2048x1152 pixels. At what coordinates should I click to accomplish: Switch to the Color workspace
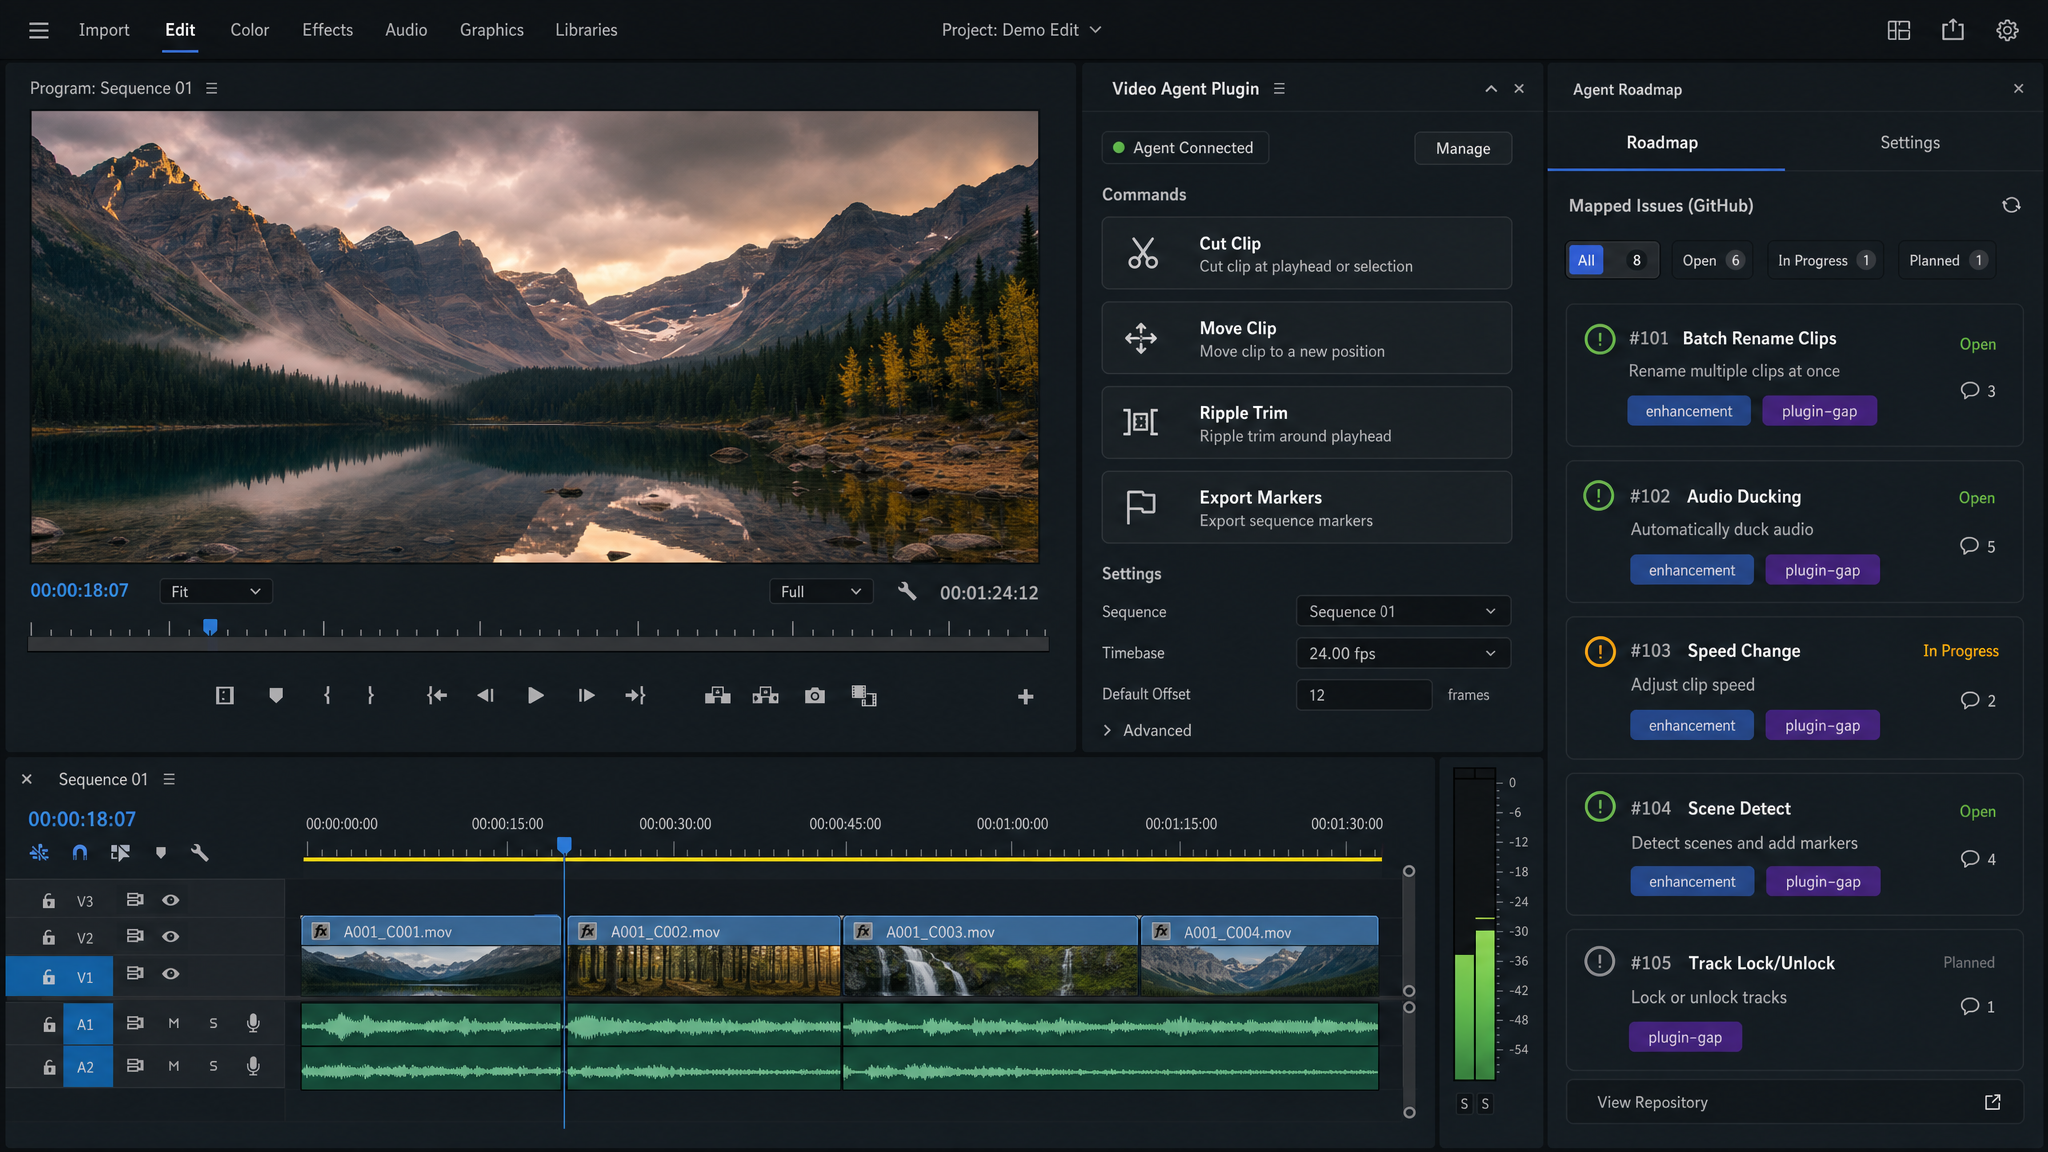(x=249, y=30)
